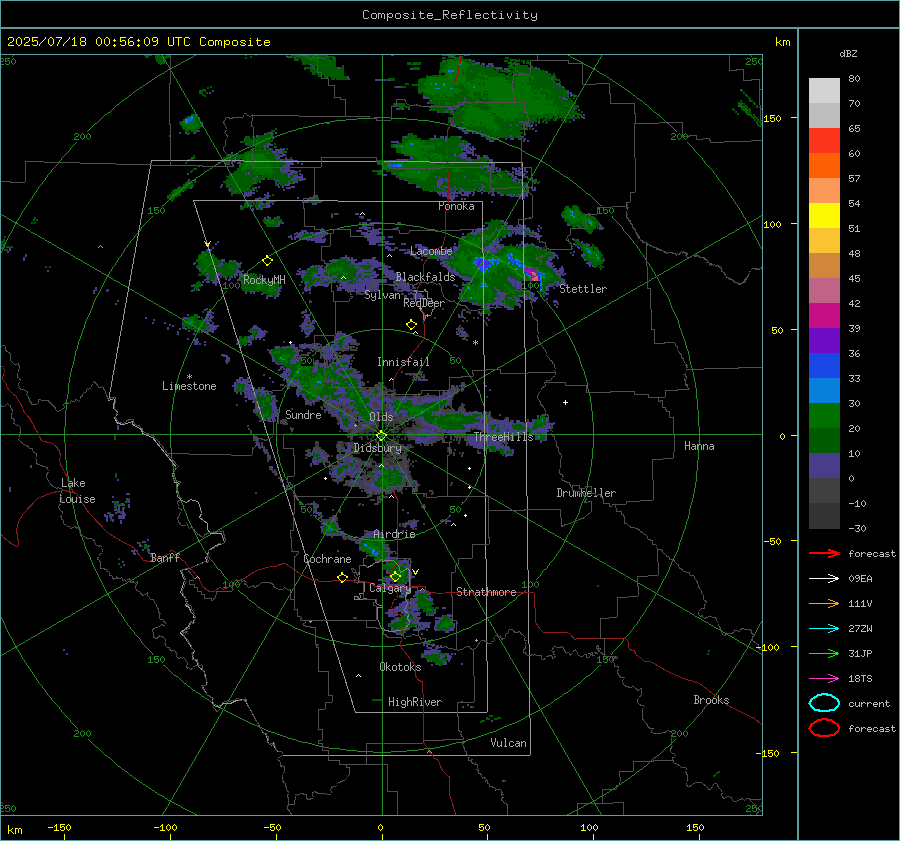
Task: Click the Limestone label
Action: coord(189,386)
